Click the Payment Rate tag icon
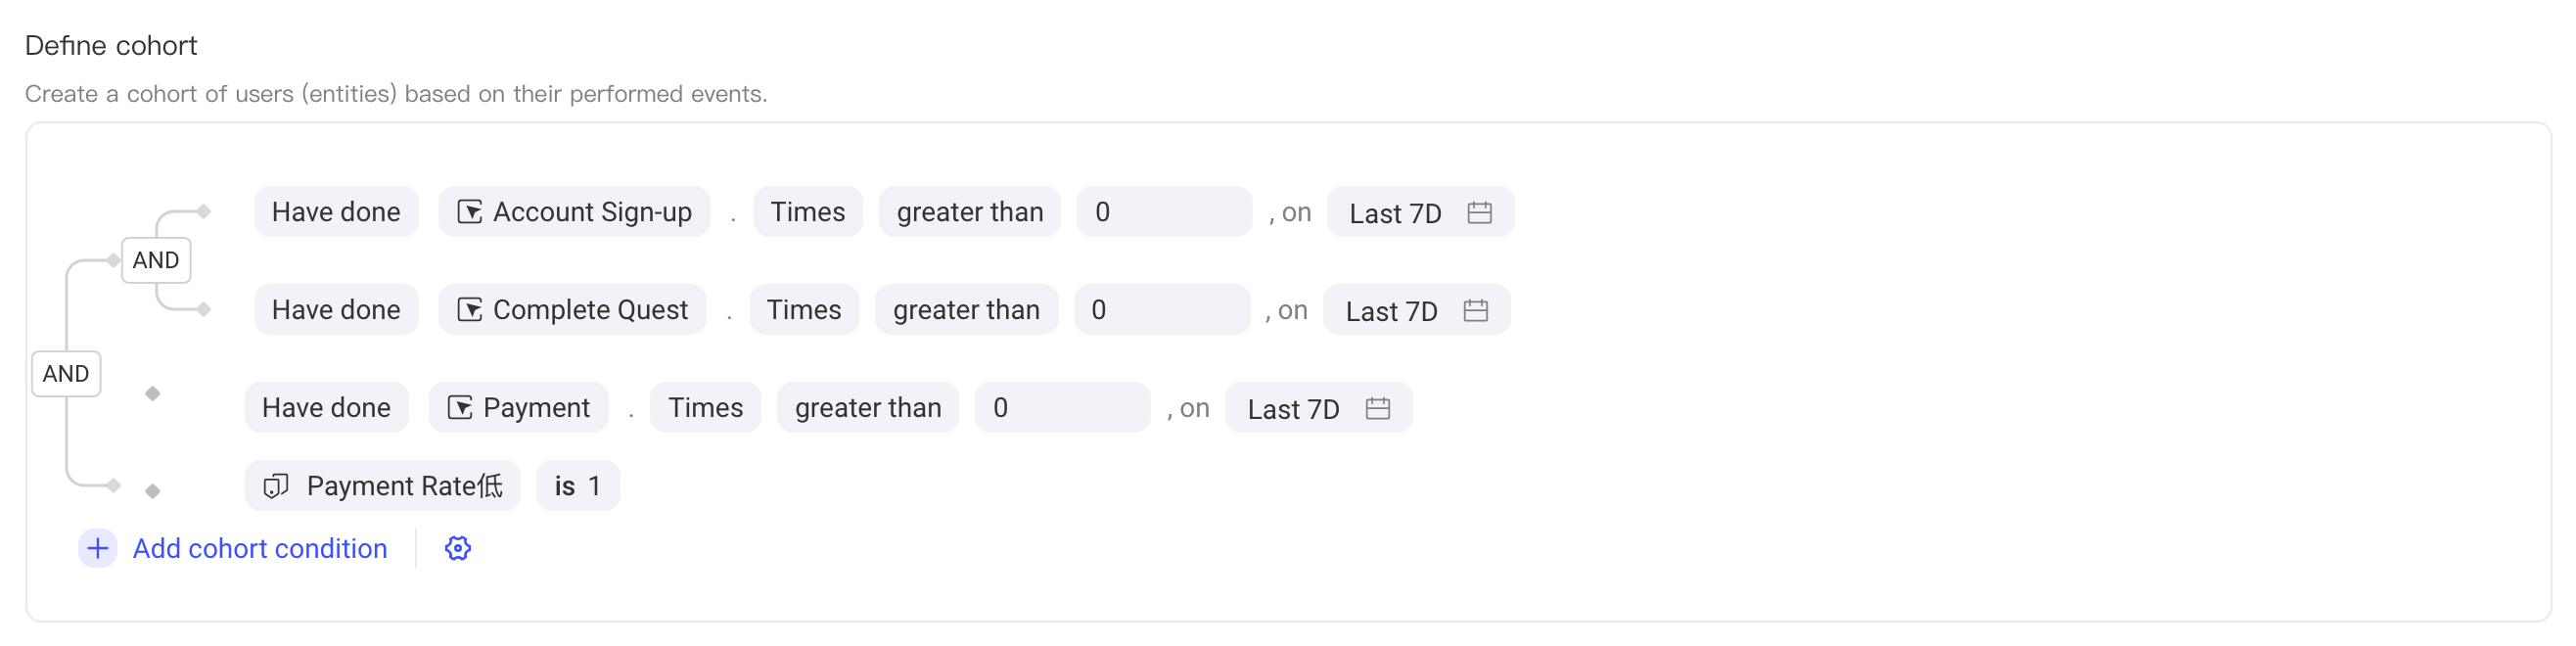 pos(275,486)
